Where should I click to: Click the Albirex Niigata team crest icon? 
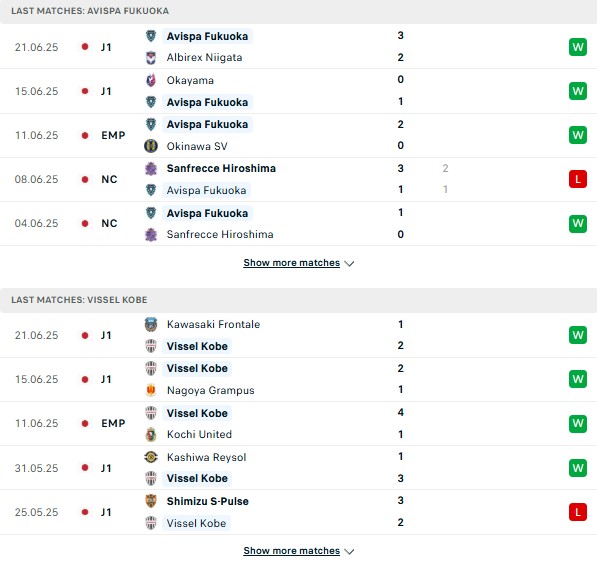pos(151,57)
